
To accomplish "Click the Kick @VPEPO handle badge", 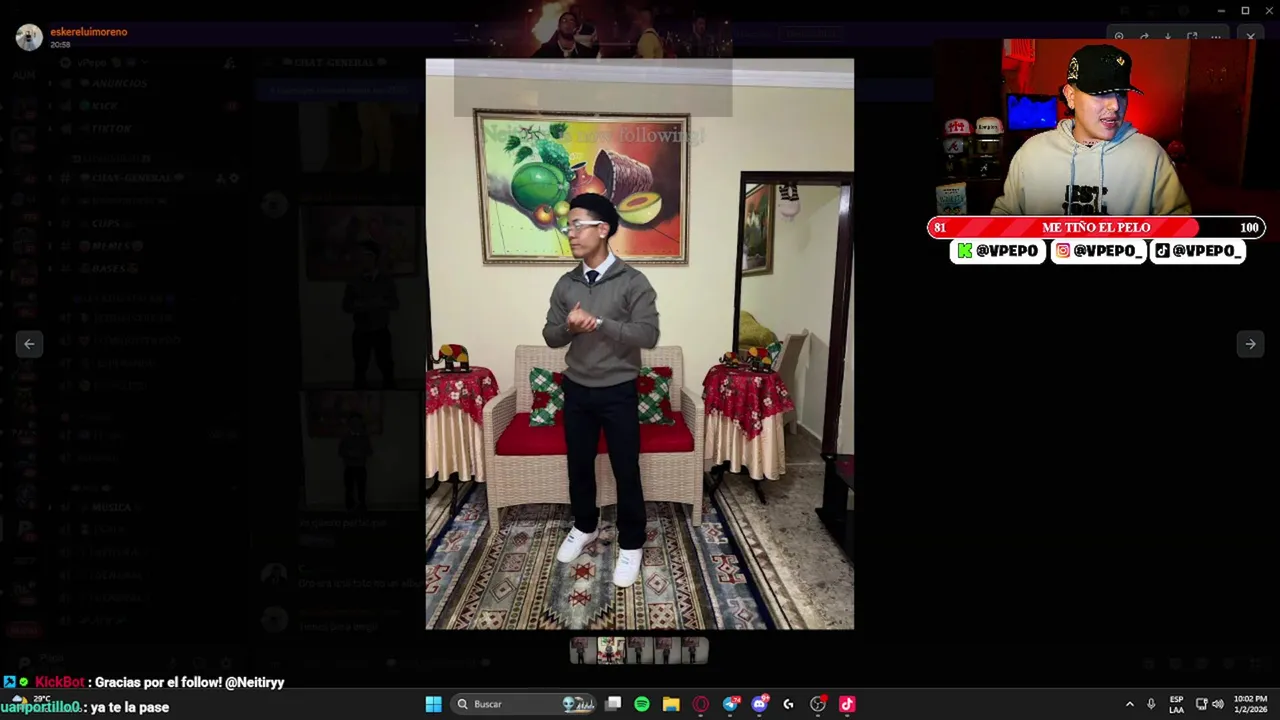I will tap(997, 251).
